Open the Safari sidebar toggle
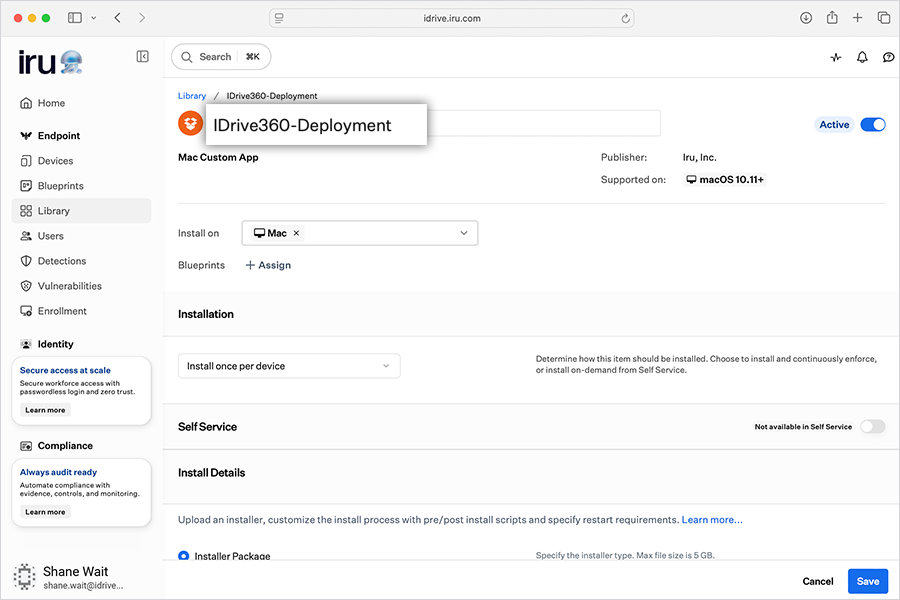This screenshot has height=600, width=900. click(75, 18)
